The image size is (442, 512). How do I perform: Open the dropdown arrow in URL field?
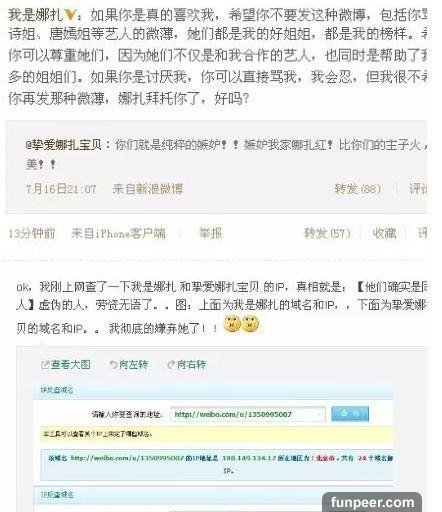point(319,414)
